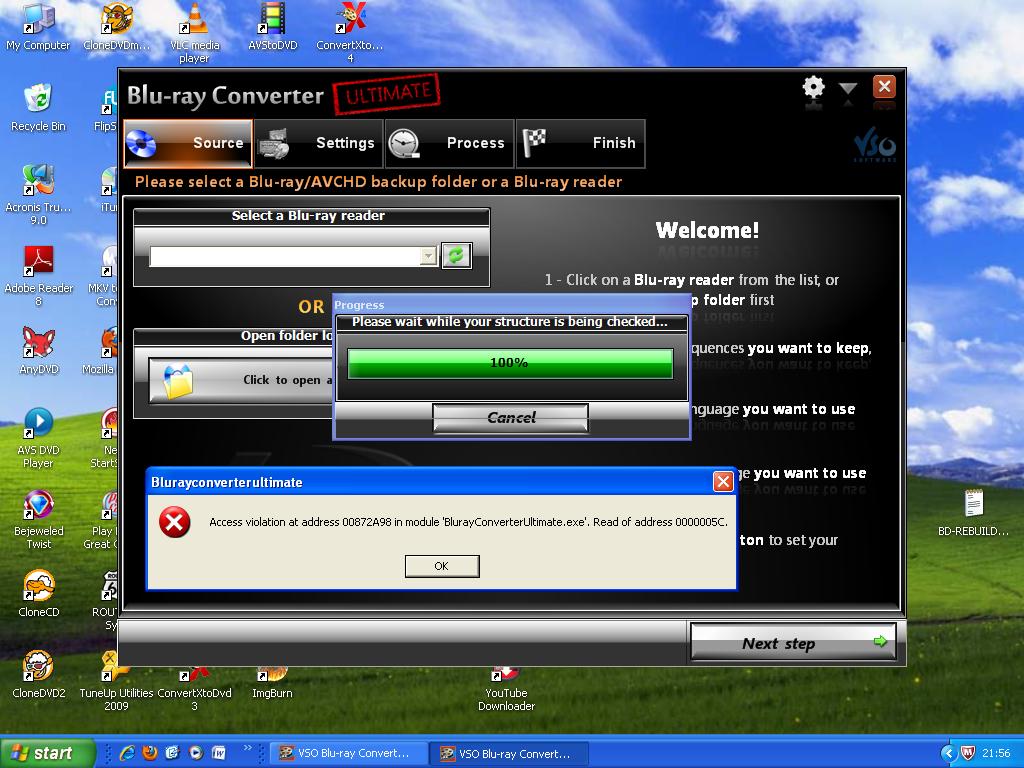Switch to the Finish tab
This screenshot has height=768, width=1024.
coord(581,143)
